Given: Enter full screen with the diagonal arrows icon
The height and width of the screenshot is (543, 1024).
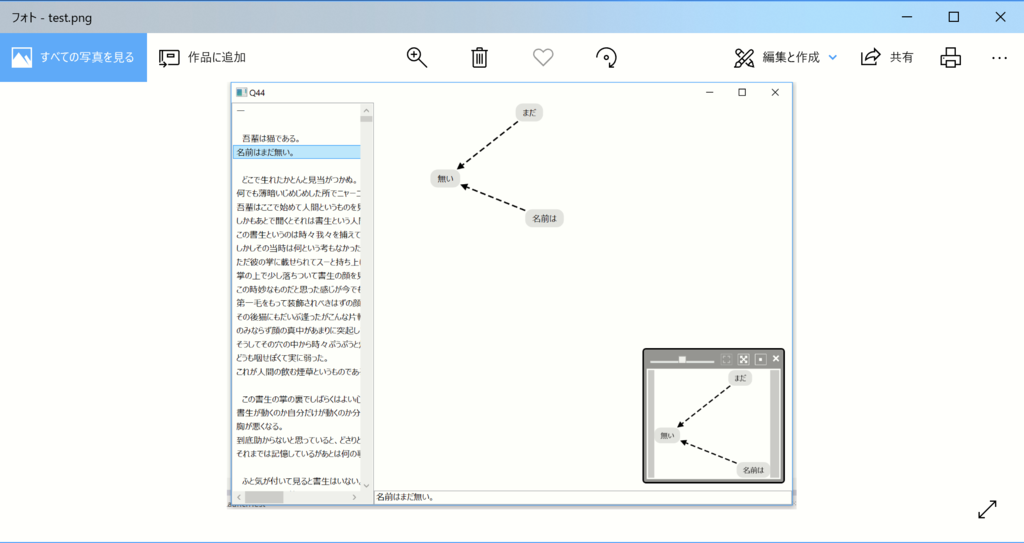Looking at the screenshot, I should coord(987,510).
